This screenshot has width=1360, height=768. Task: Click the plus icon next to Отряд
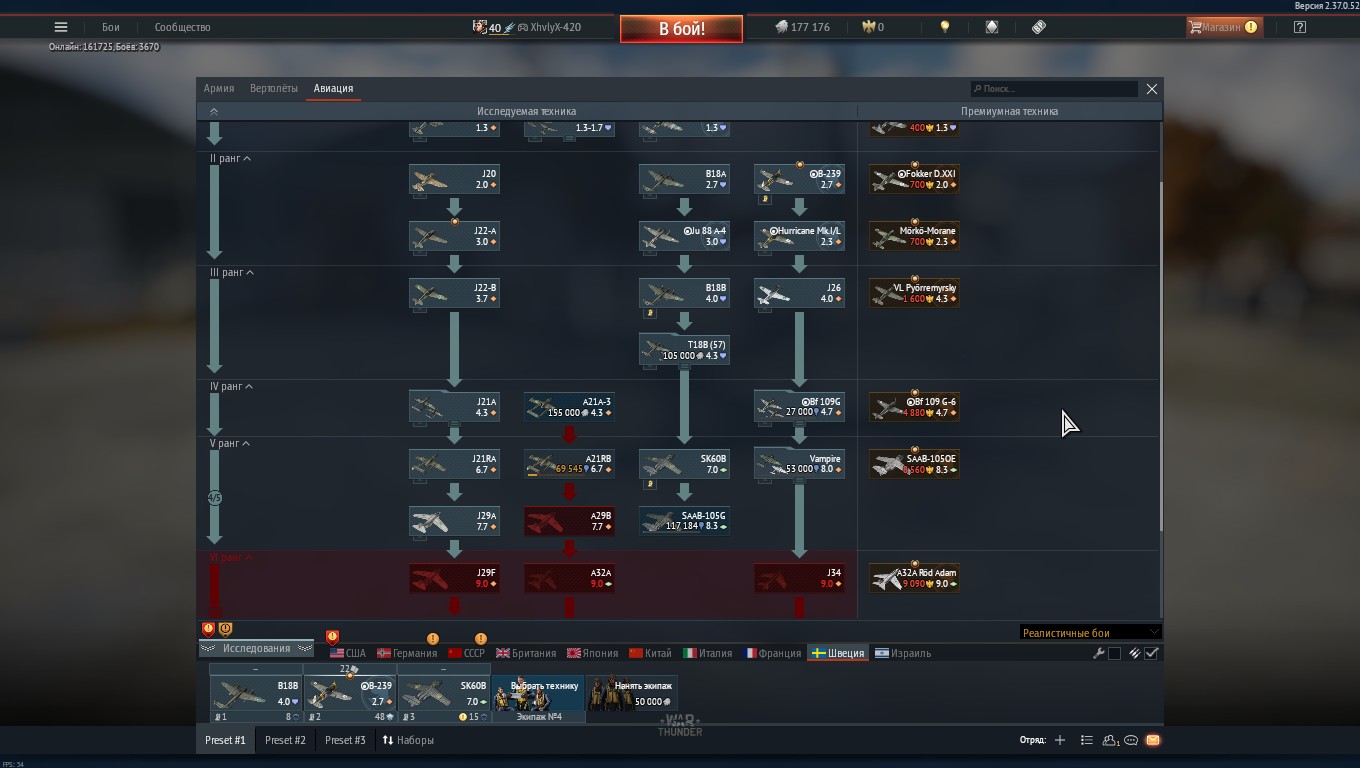tap(1060, 740)
